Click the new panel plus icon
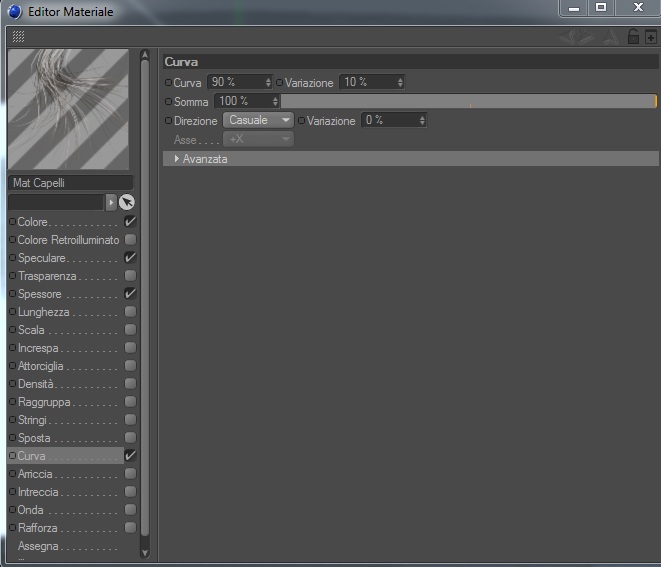Image resolution: width=661 pixels, height=567 pixels. click(650, 37)
